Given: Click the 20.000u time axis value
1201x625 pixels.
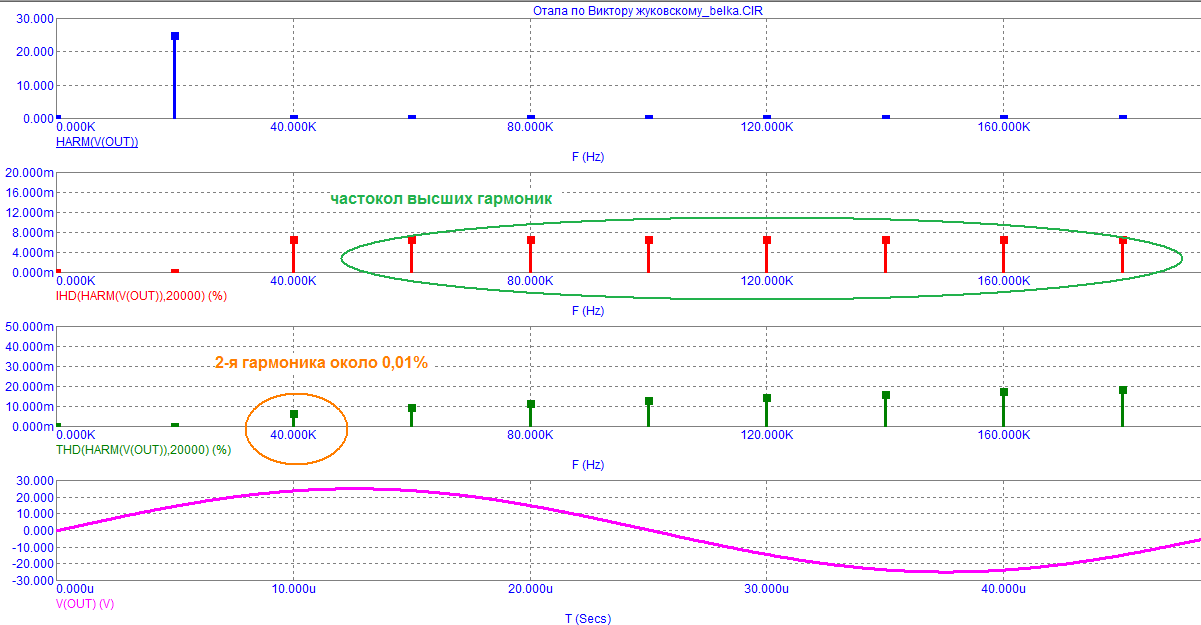Looking at the screenshot, I should [x=528, y=590].
